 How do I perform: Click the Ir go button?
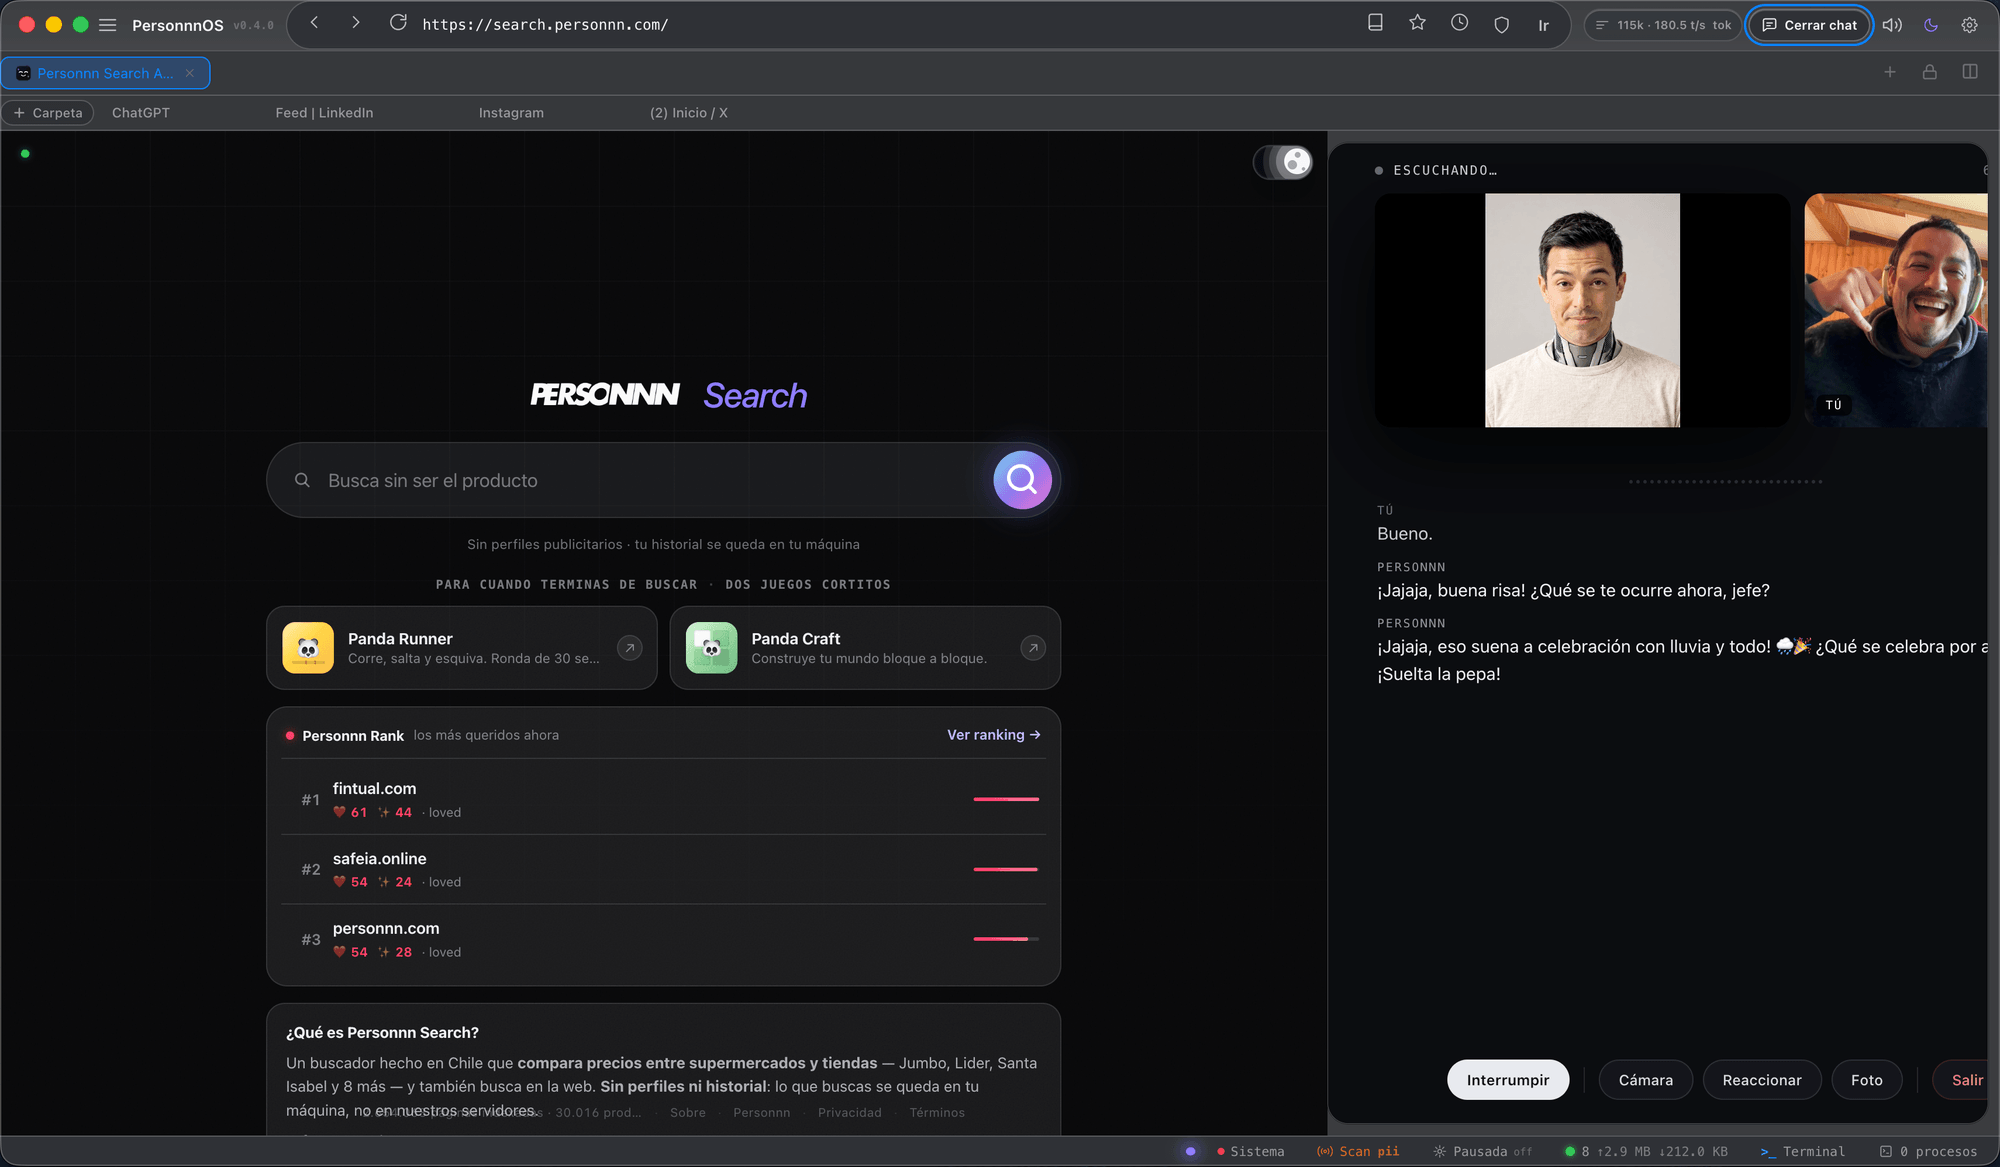click(1543, 25)
